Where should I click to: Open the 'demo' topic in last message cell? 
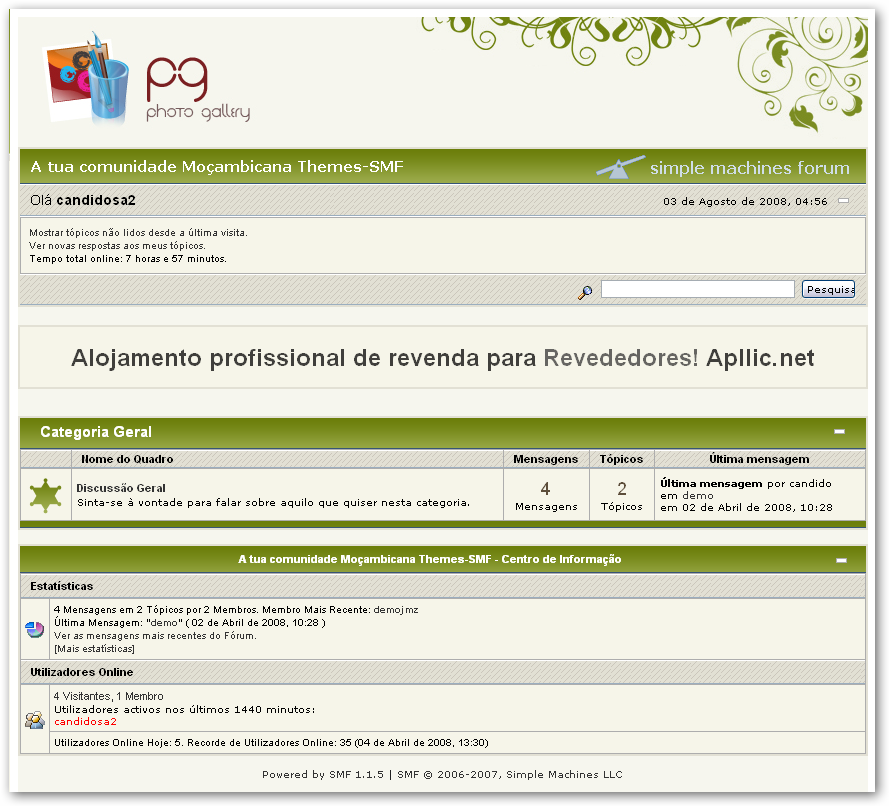click(x=697, y=495)
